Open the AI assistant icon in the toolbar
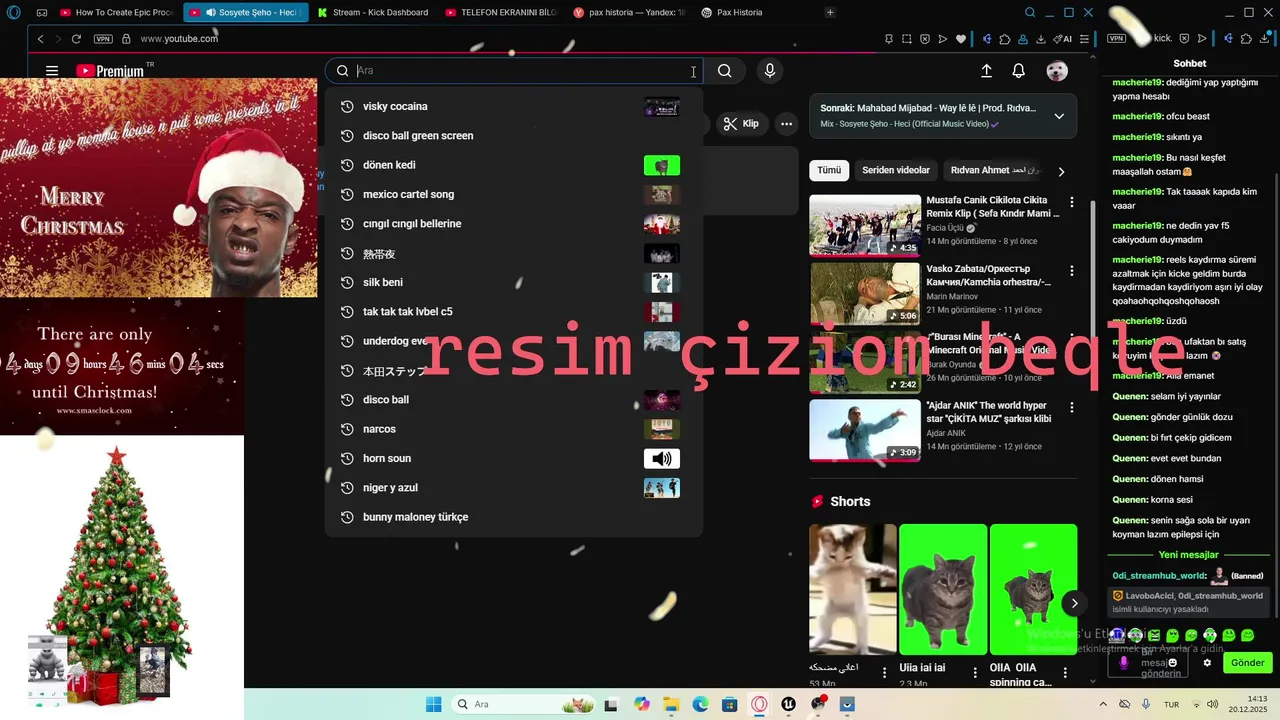The width and height of the screenshot is (1280, 720). (x=1061, y=39)
